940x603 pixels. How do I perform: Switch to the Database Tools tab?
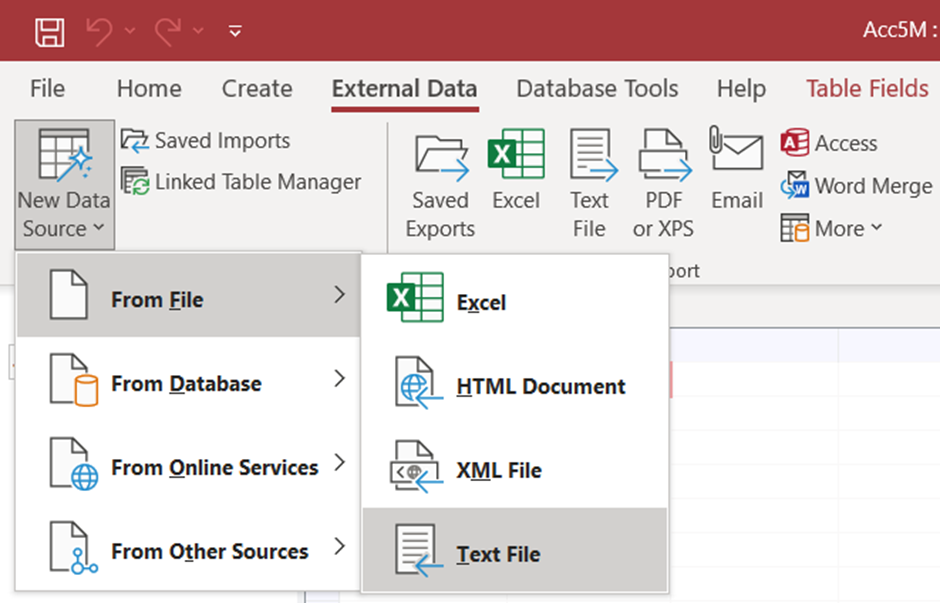pos(596,88)
